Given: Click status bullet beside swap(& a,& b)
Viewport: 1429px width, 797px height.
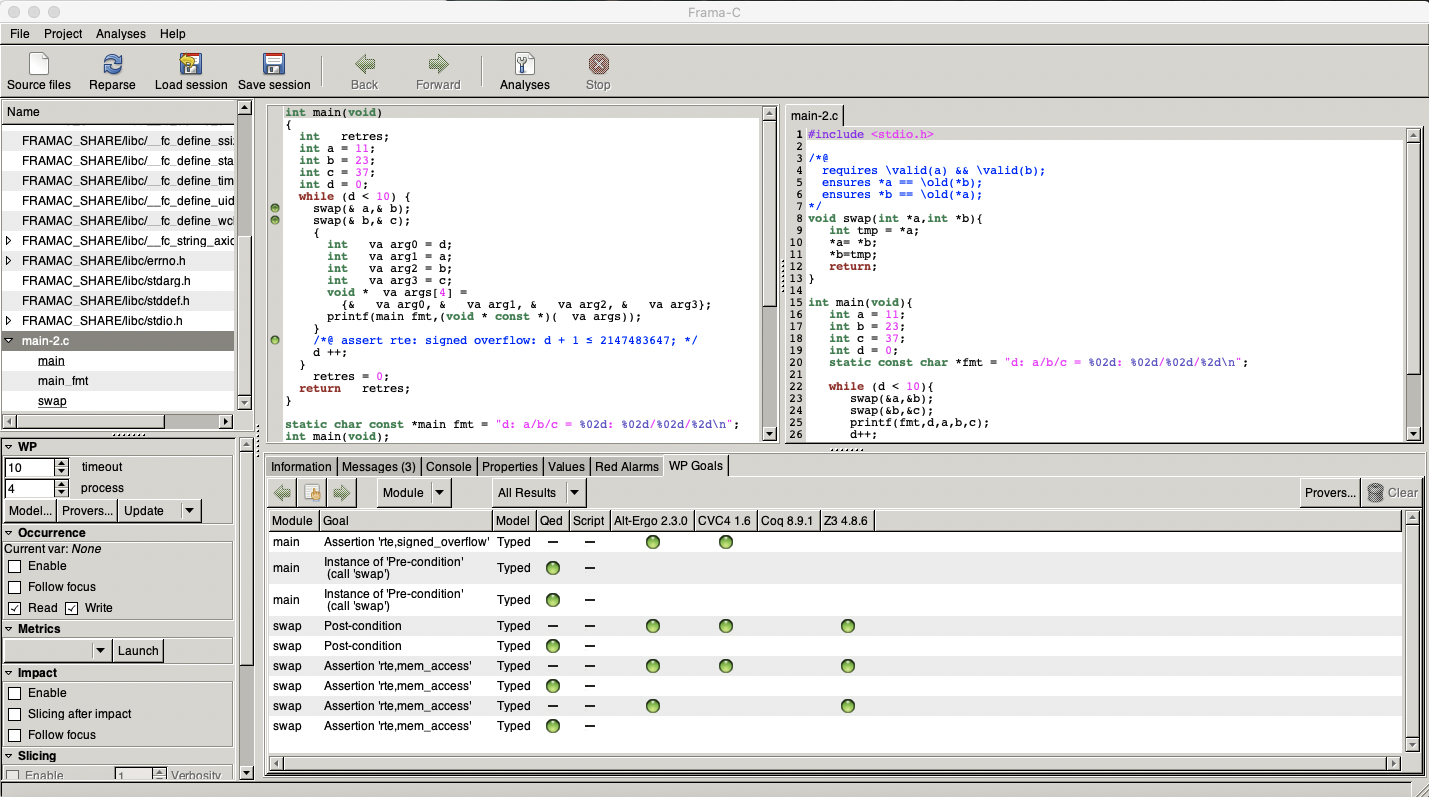Looking at the screenshot, I should 275,208.
